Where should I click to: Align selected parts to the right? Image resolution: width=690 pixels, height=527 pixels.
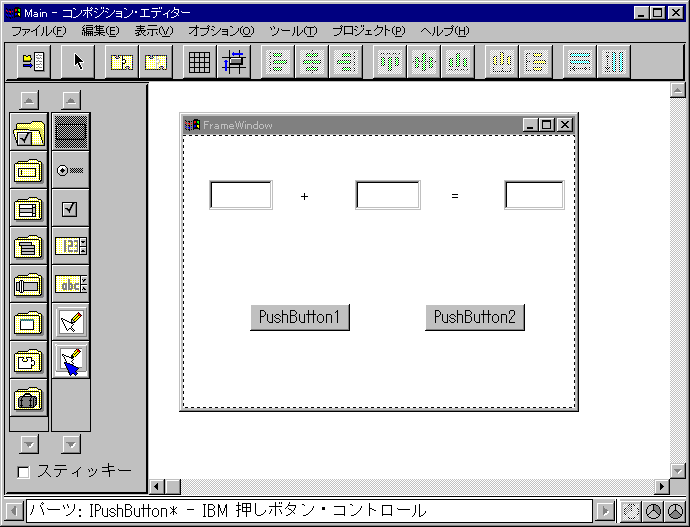pos(346,62)
